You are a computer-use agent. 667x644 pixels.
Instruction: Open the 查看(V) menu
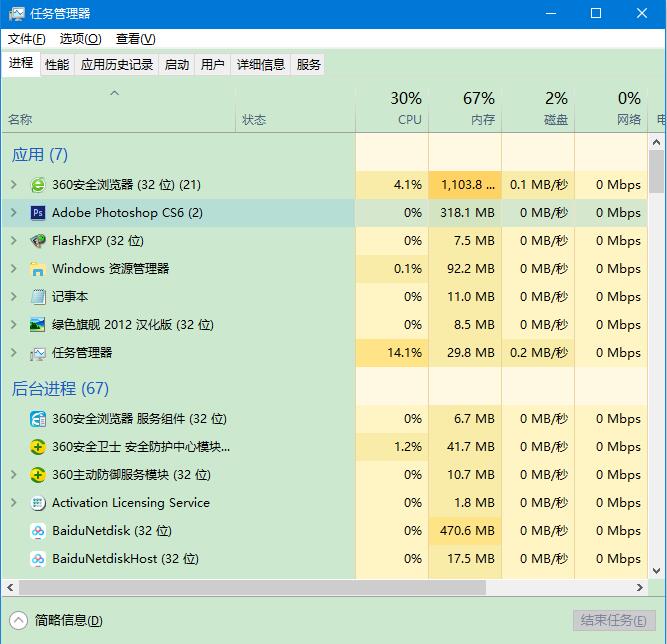(136, 39)
